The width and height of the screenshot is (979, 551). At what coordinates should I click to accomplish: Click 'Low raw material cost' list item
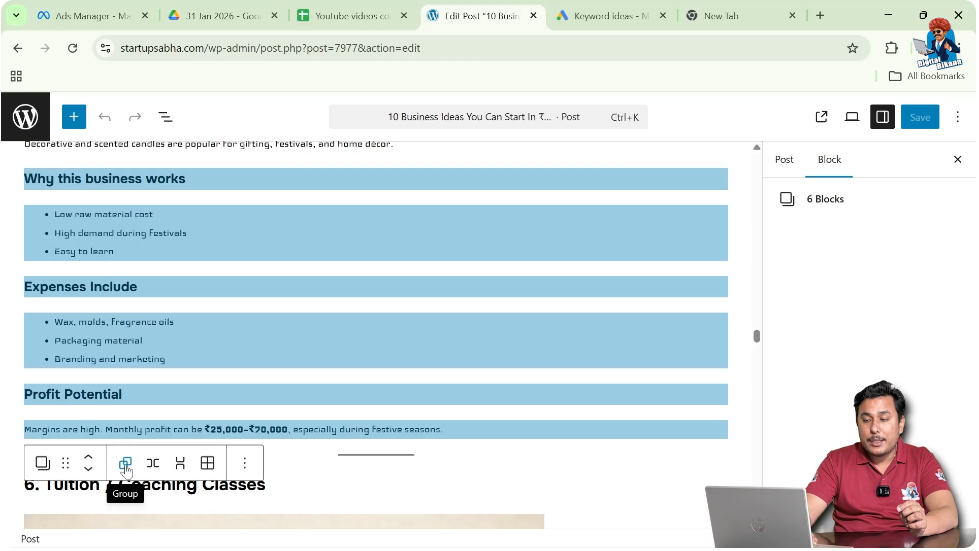pyautogui.click(x=103, y=214)
